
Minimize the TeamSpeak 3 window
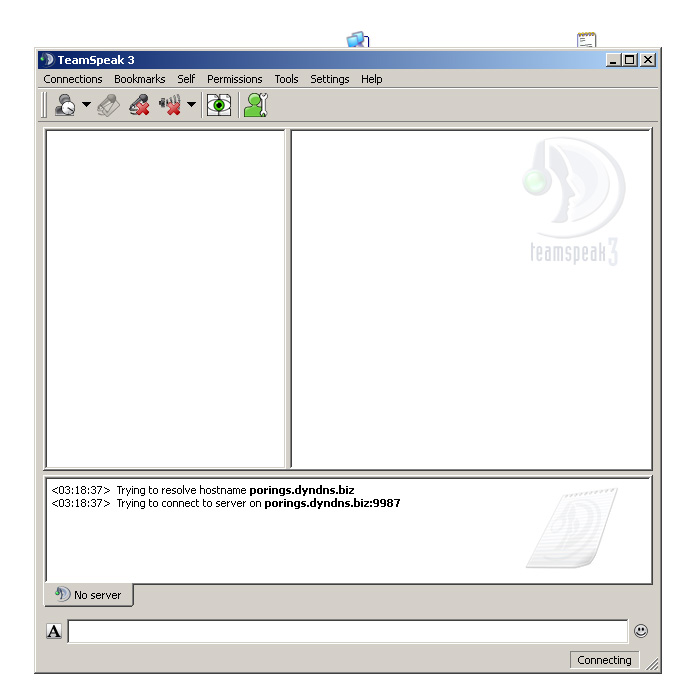613,59
